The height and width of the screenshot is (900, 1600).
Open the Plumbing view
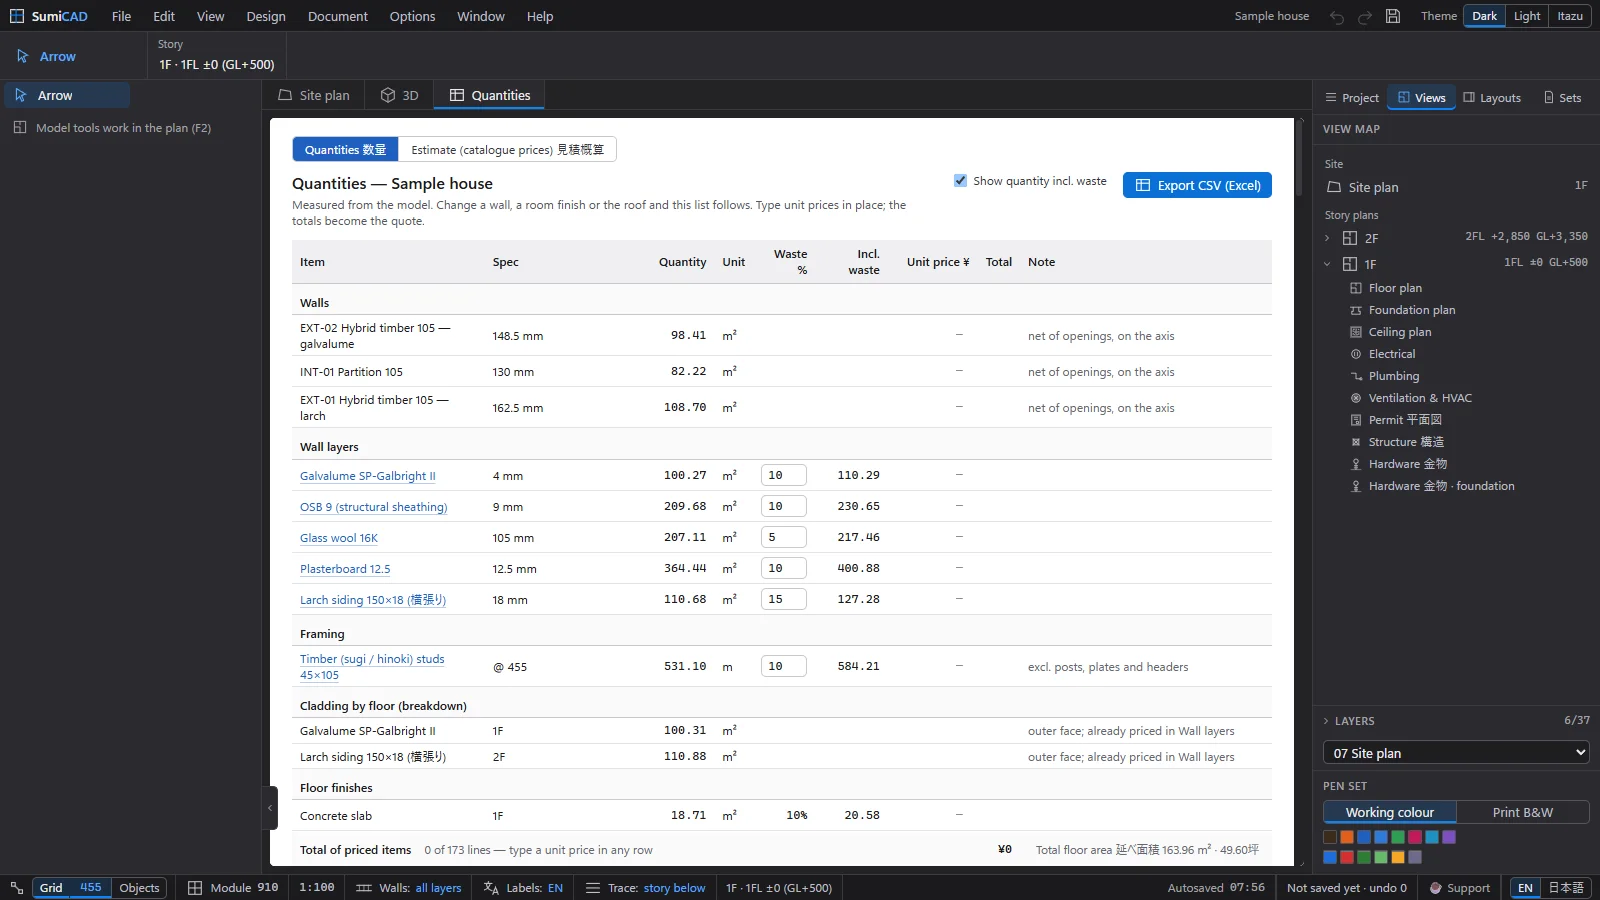pos(1393,376)
